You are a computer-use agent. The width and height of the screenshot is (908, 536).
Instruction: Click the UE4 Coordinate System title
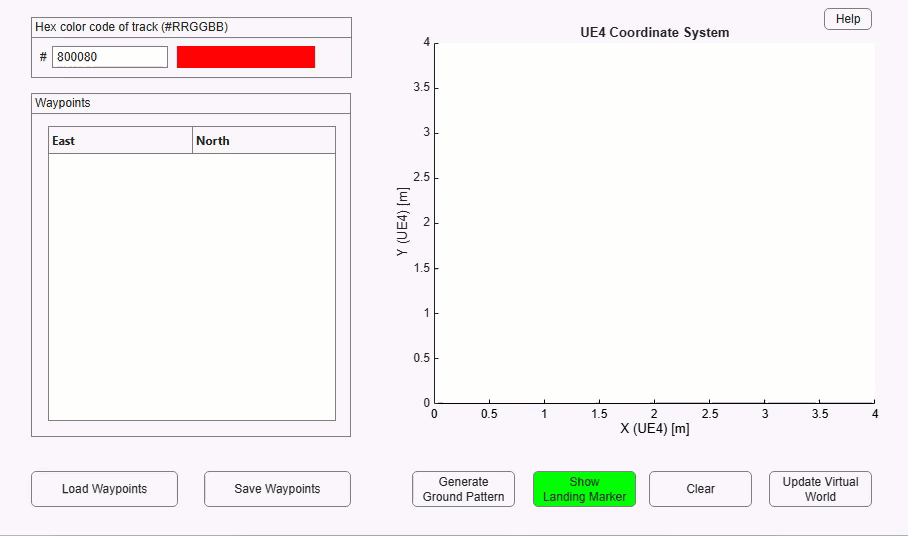654,32
